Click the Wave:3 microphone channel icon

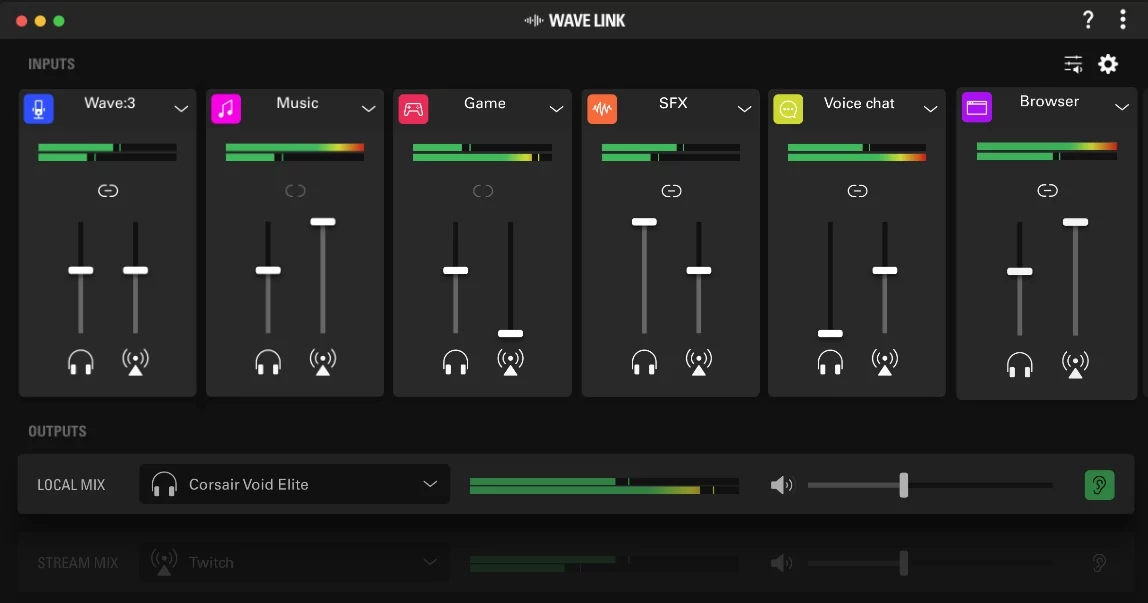coord(39,108)
